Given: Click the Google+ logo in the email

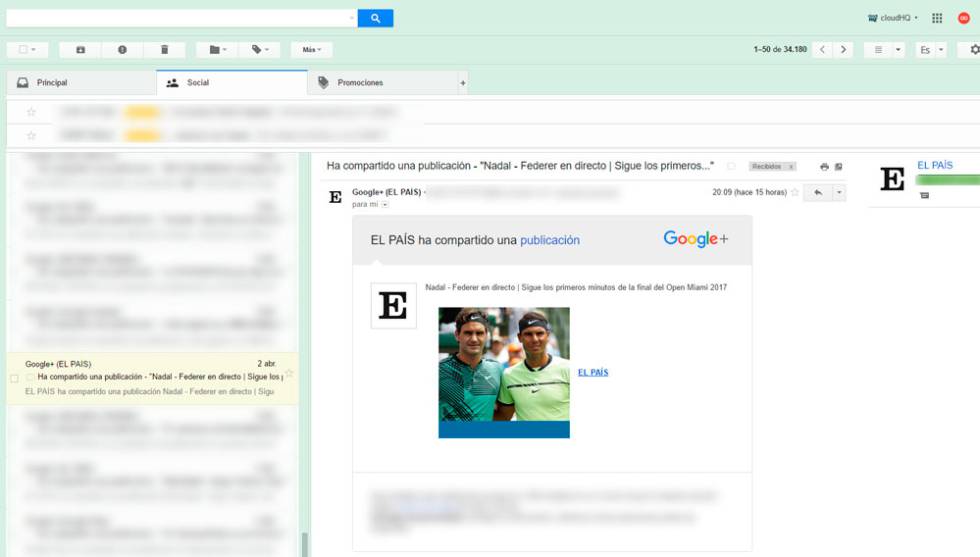Looking at the screenshot, I should click(696, 239).
